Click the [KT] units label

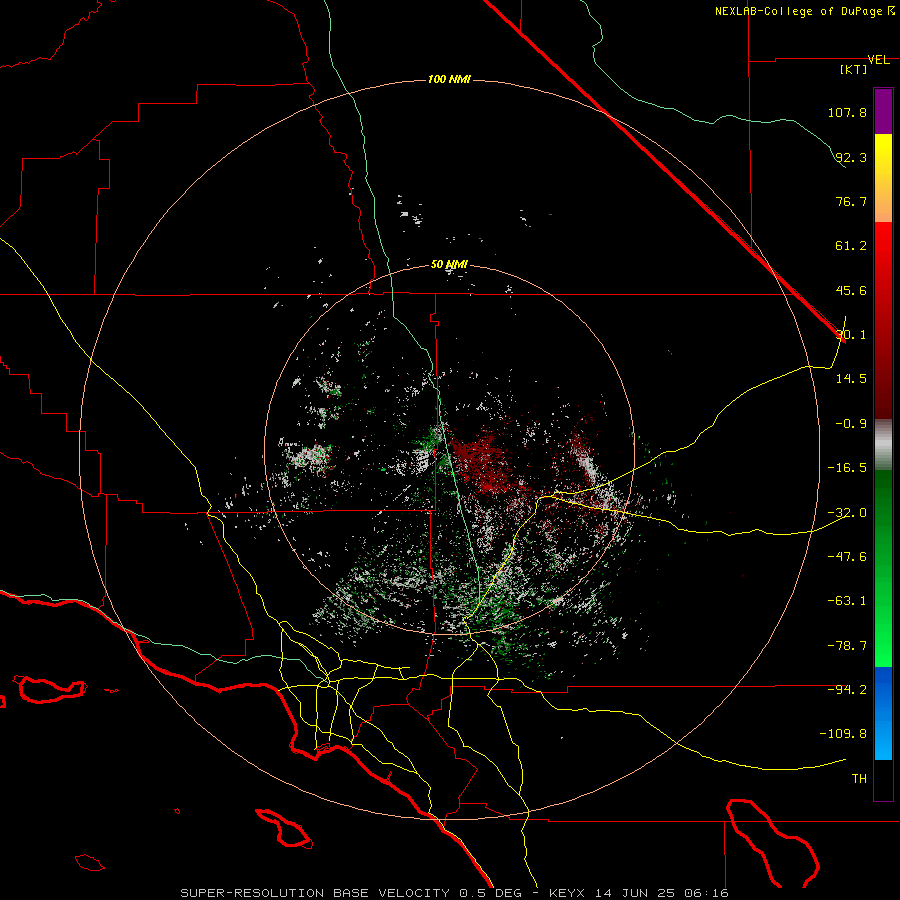click(854, 69)
